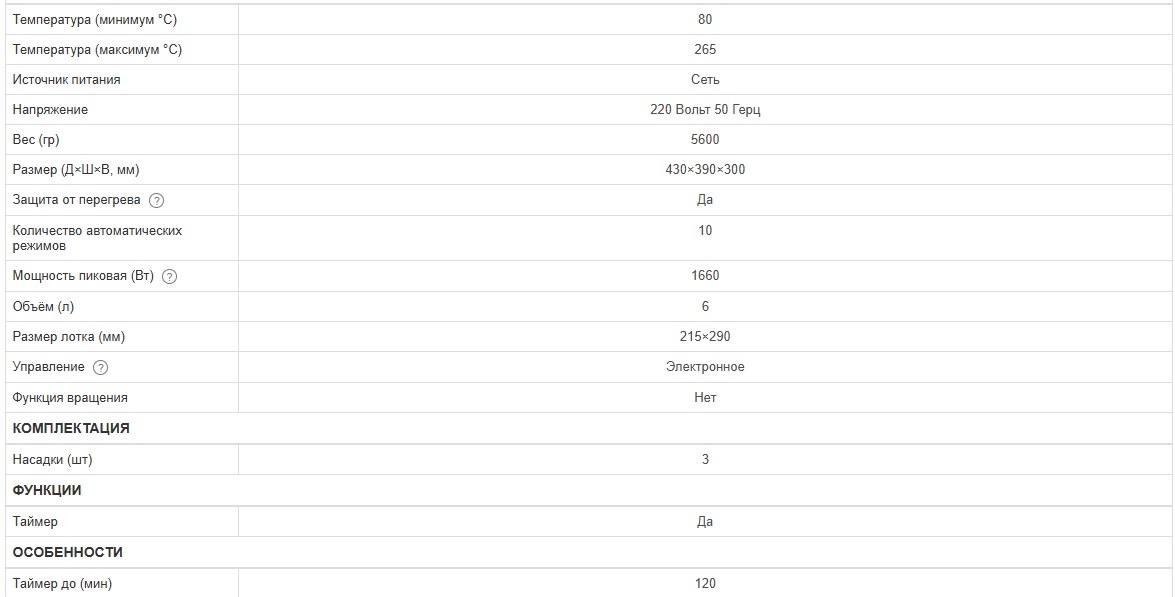Click the Насадки (шт) label
This screenshot has width=1175, height=597.
point(53,459)
